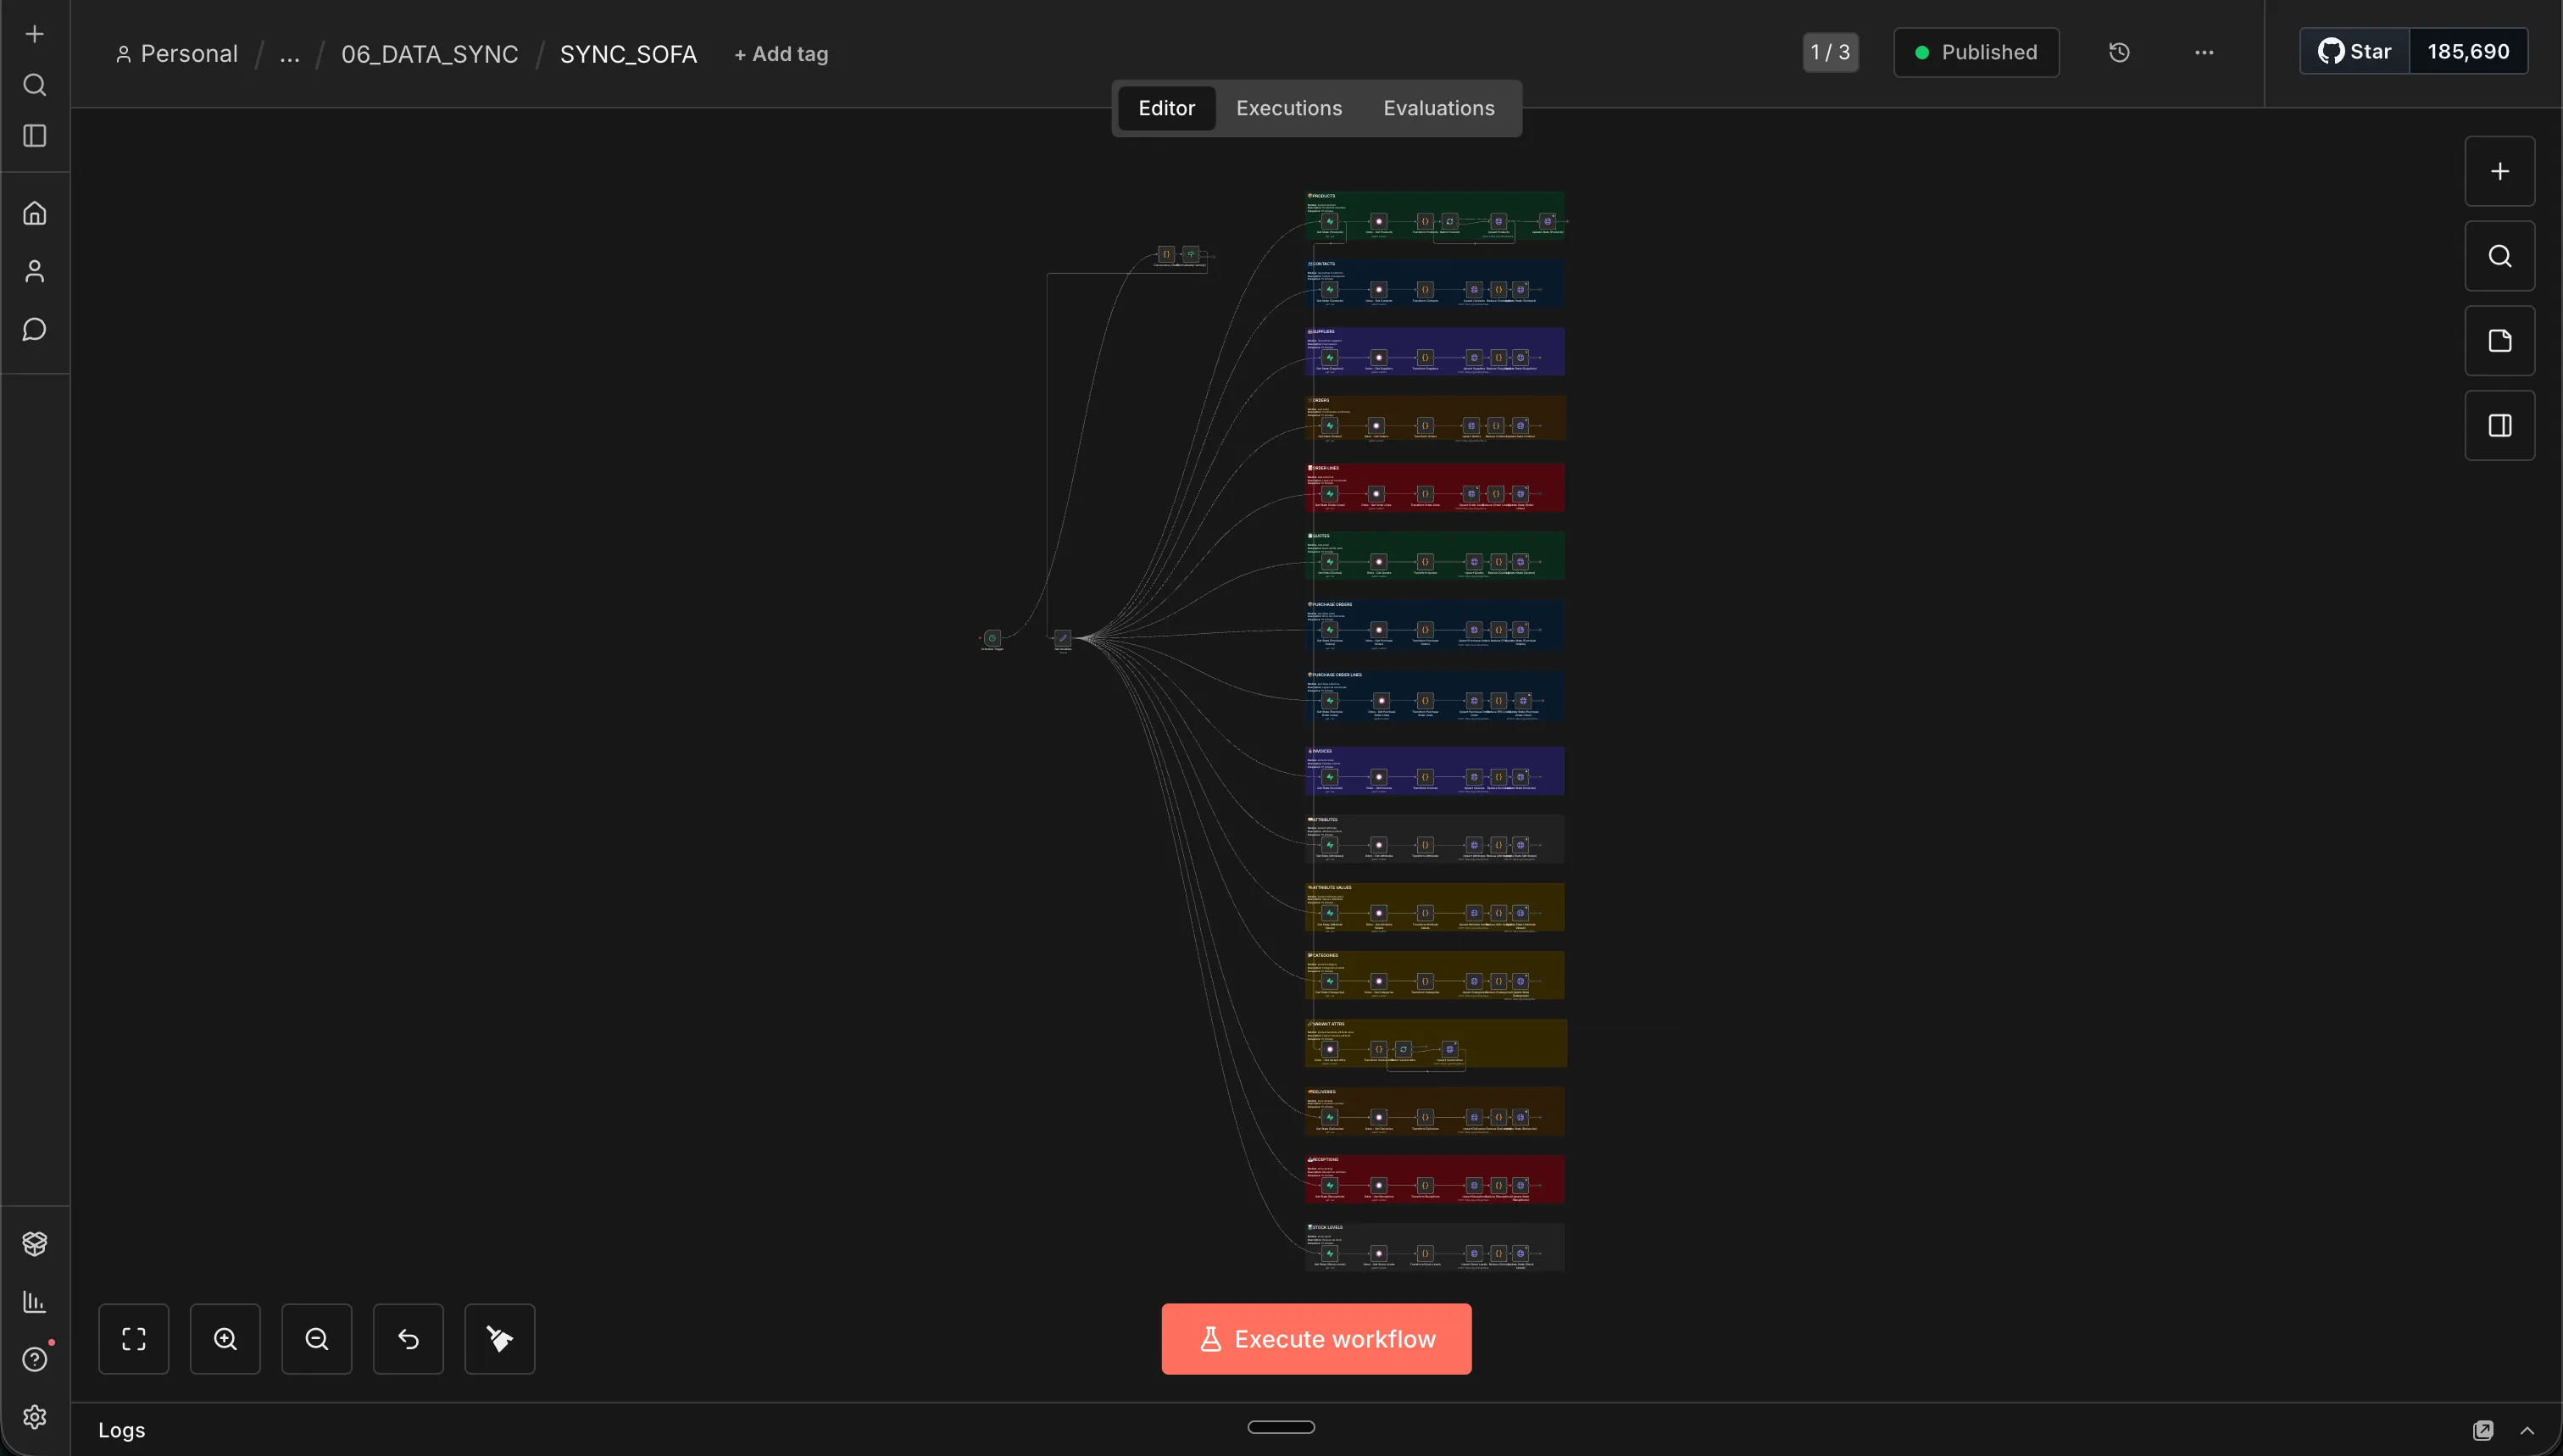Click the STOCK LEVELS sticky note header

(1326, 1227)
